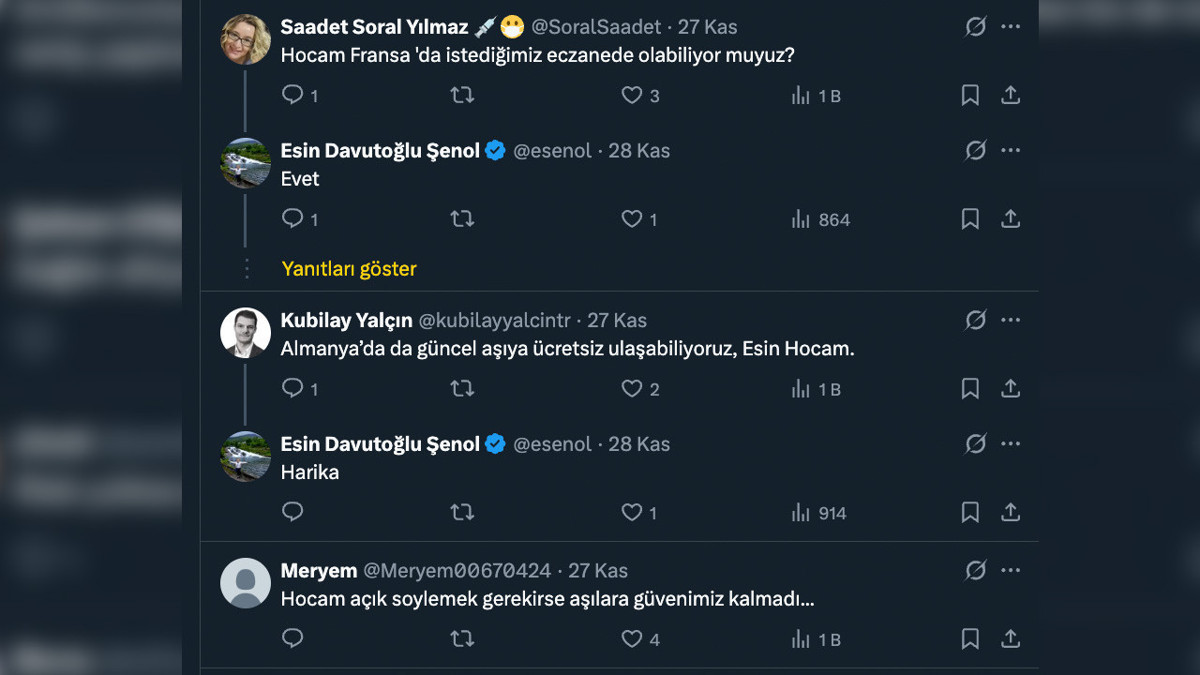Open three-dot menu on Saadet's tweet
Screen dimensions: 1200x675
tap(1011, 26)
